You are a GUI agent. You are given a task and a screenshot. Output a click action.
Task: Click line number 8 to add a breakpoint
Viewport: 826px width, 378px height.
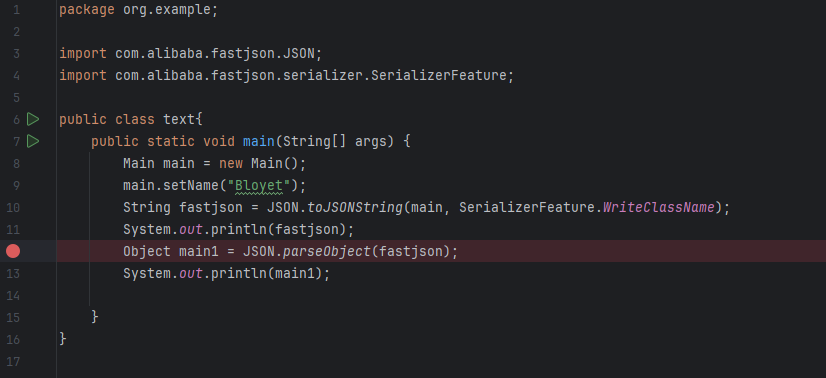16,163
